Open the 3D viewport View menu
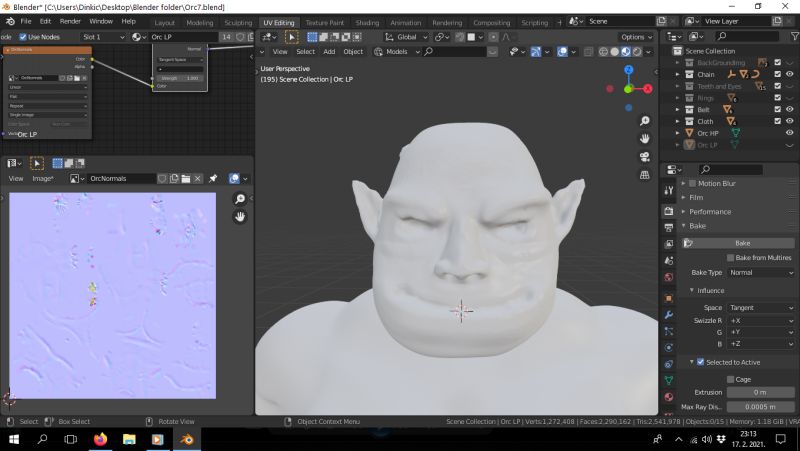The height and width of the screenshot is (451, 800). tap(280, 52)
